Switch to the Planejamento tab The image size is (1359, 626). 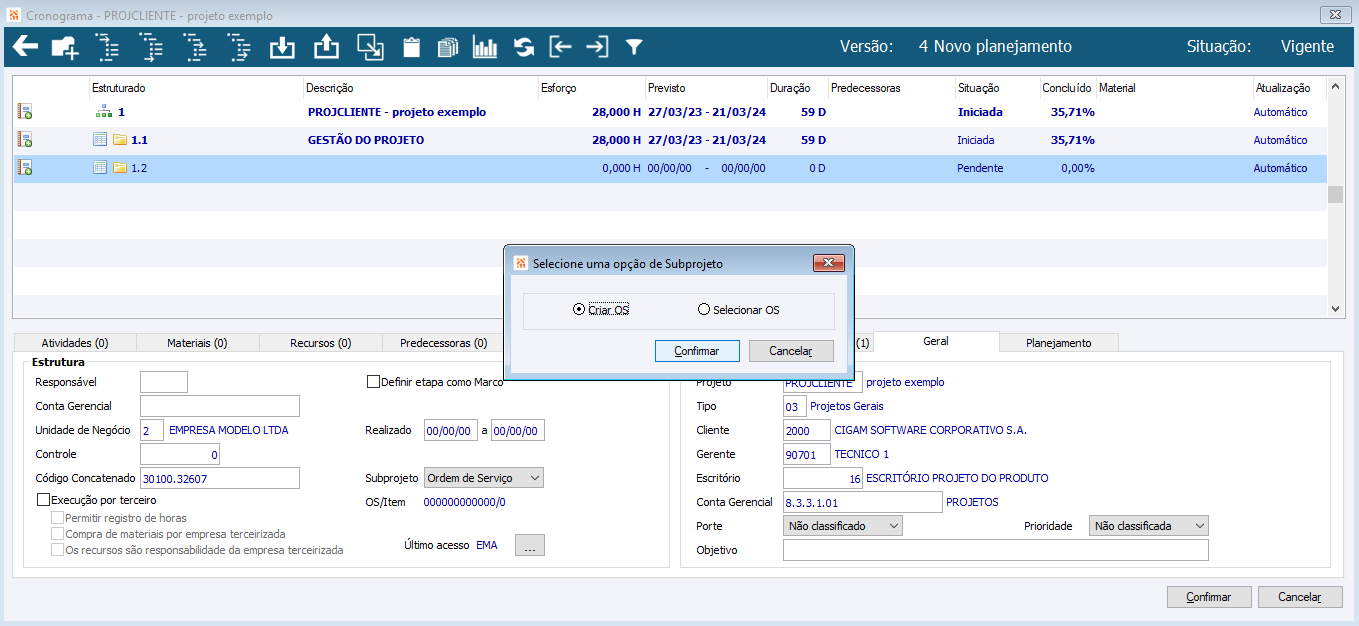point(1058,343)
